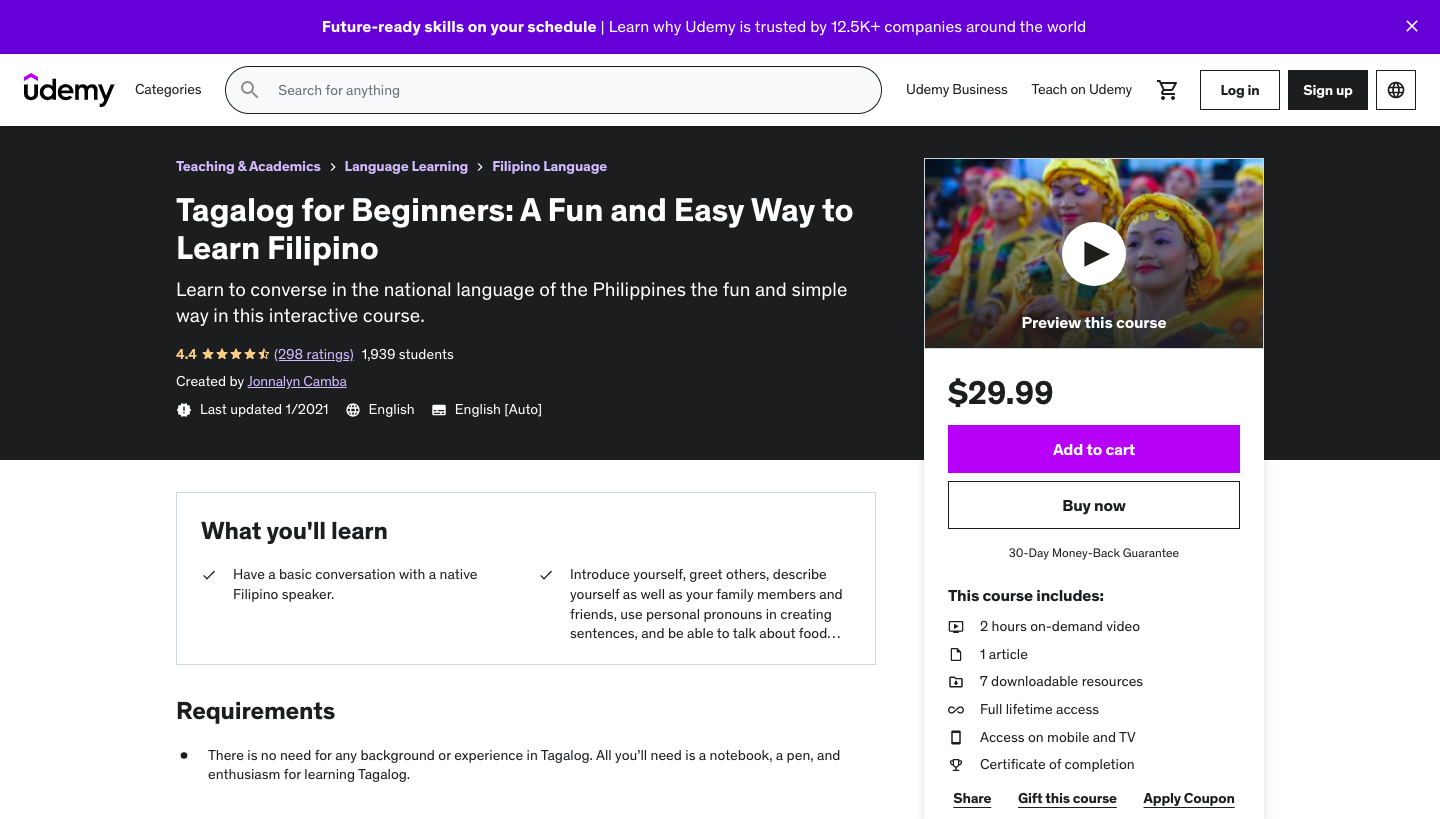Click the Sign up button
Image resolution: width=1440 pixels, height=819 pixels.
point(1327,90)
